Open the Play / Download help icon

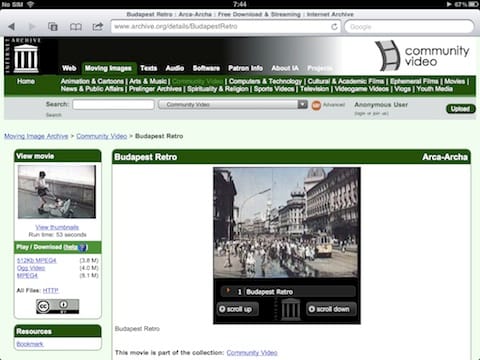click(82, 247)
